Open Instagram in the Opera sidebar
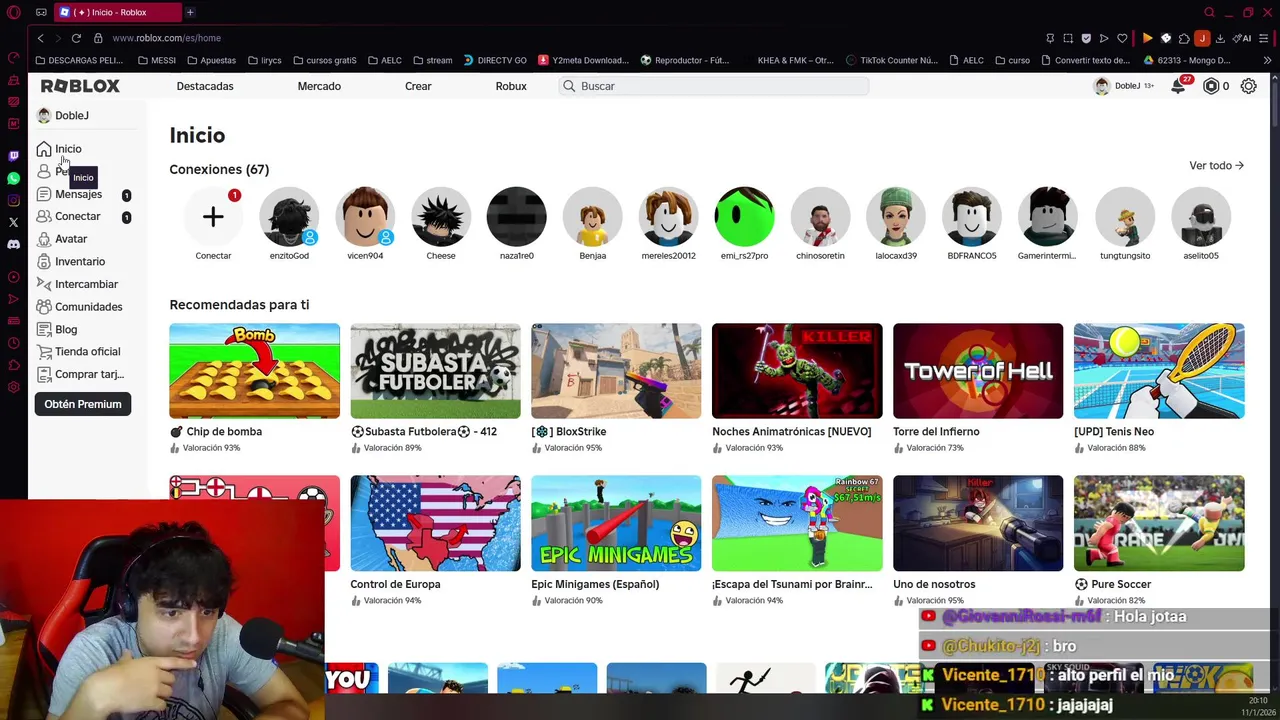This screenshot has height=720, width=1280. (x=13, y=200)
